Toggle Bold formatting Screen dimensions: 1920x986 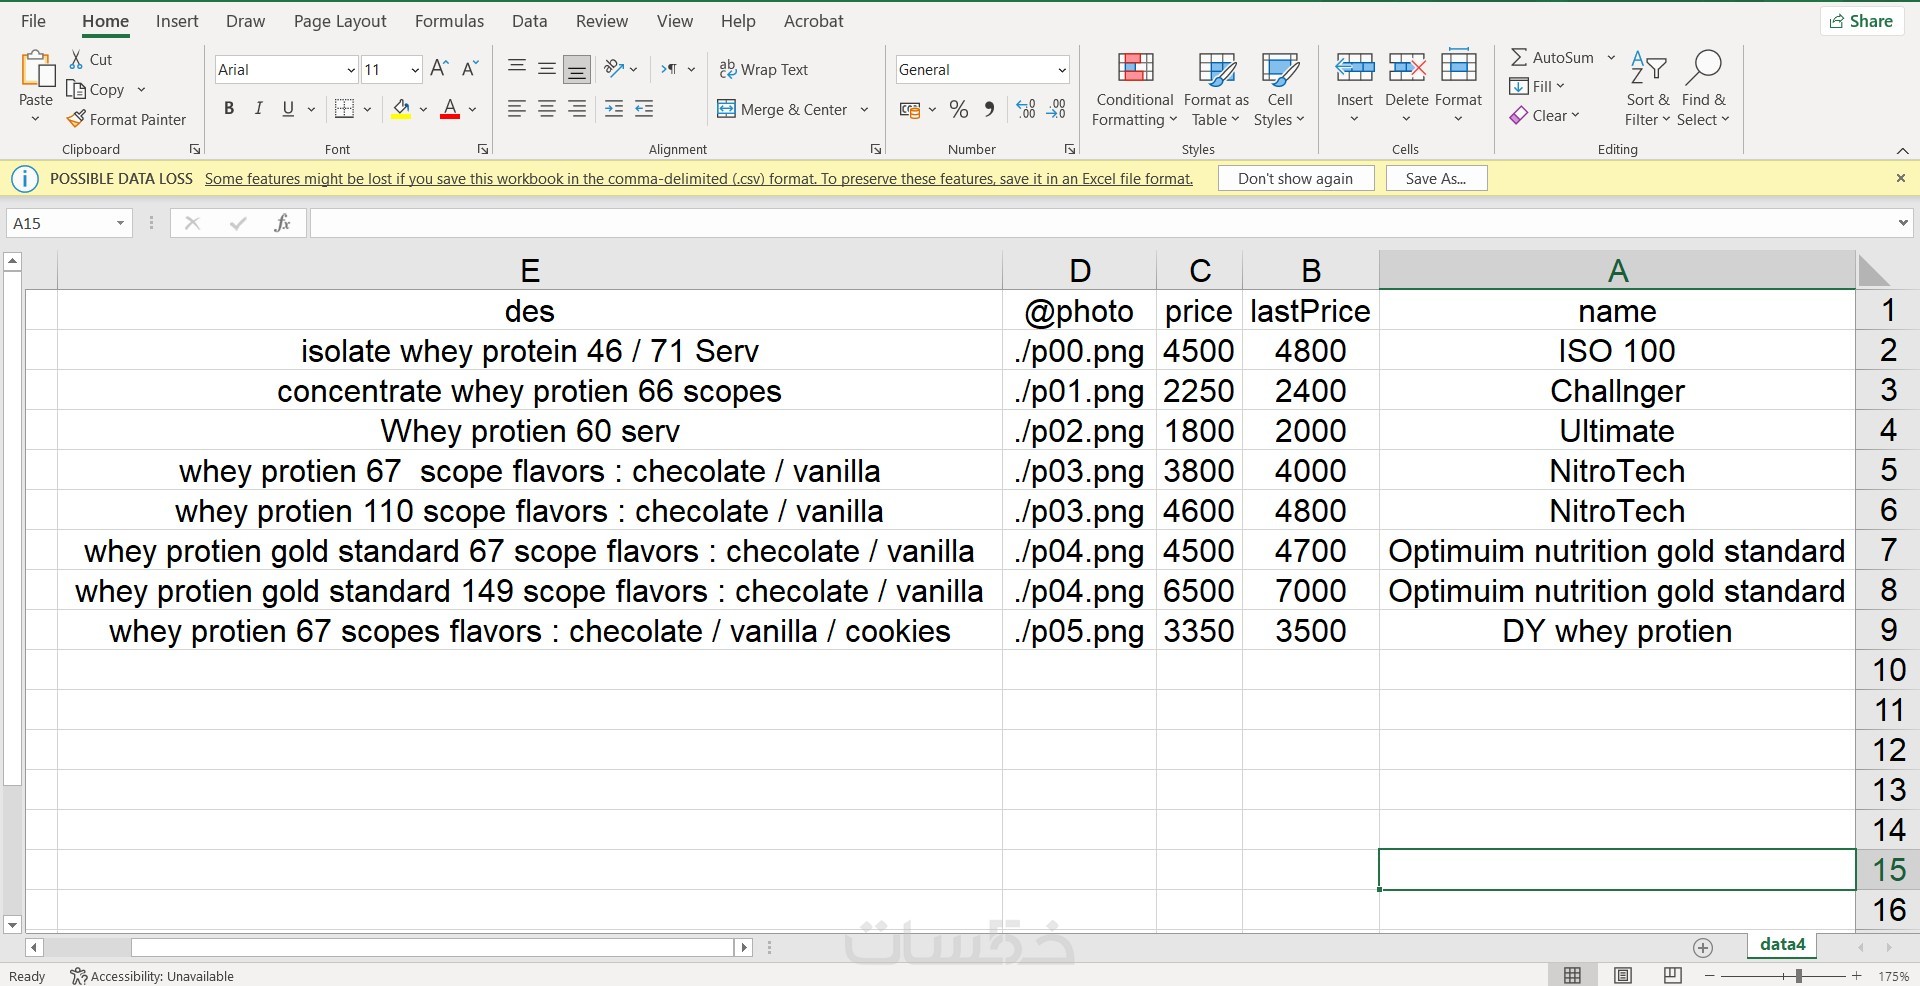click(229, 109)
